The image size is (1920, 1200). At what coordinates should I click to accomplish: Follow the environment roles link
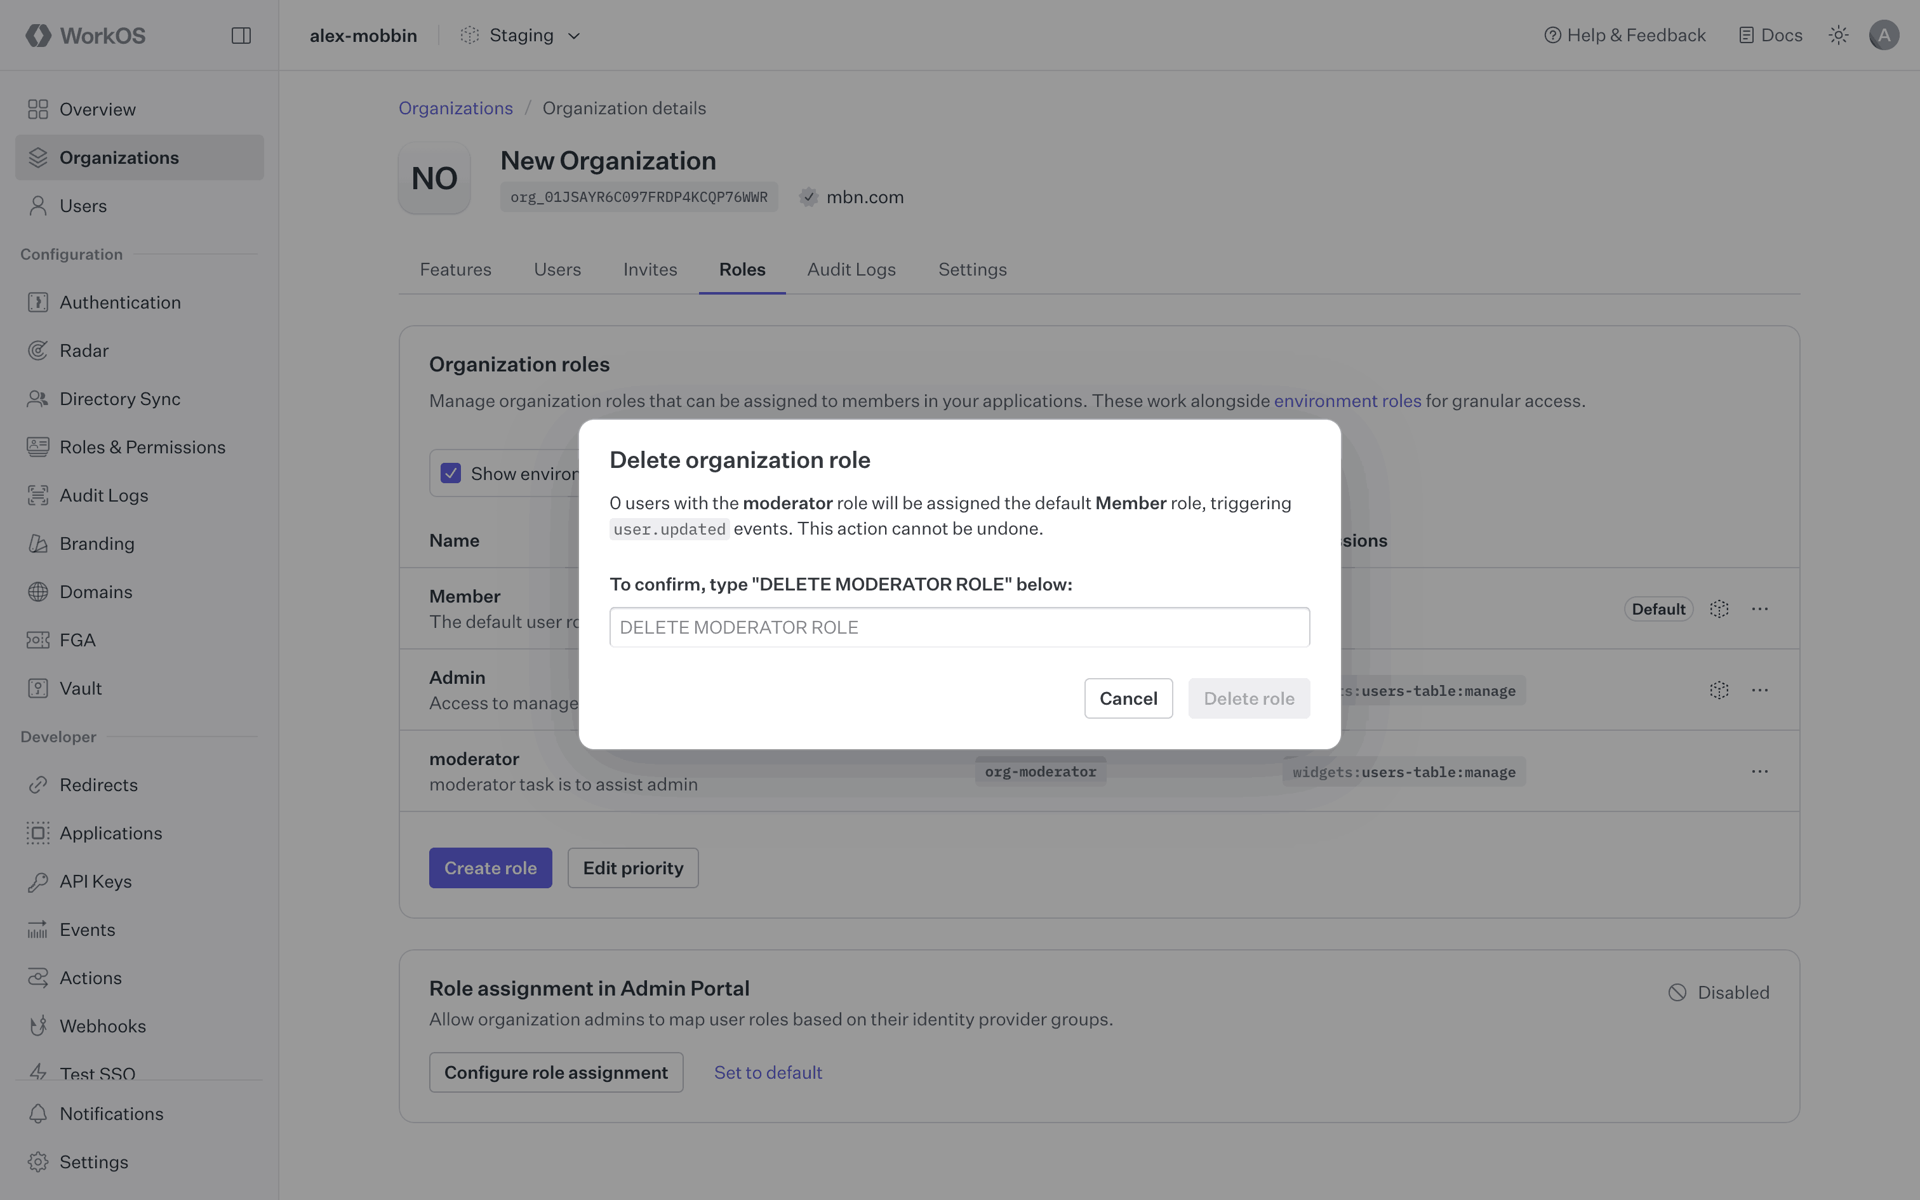[1347, 401]
